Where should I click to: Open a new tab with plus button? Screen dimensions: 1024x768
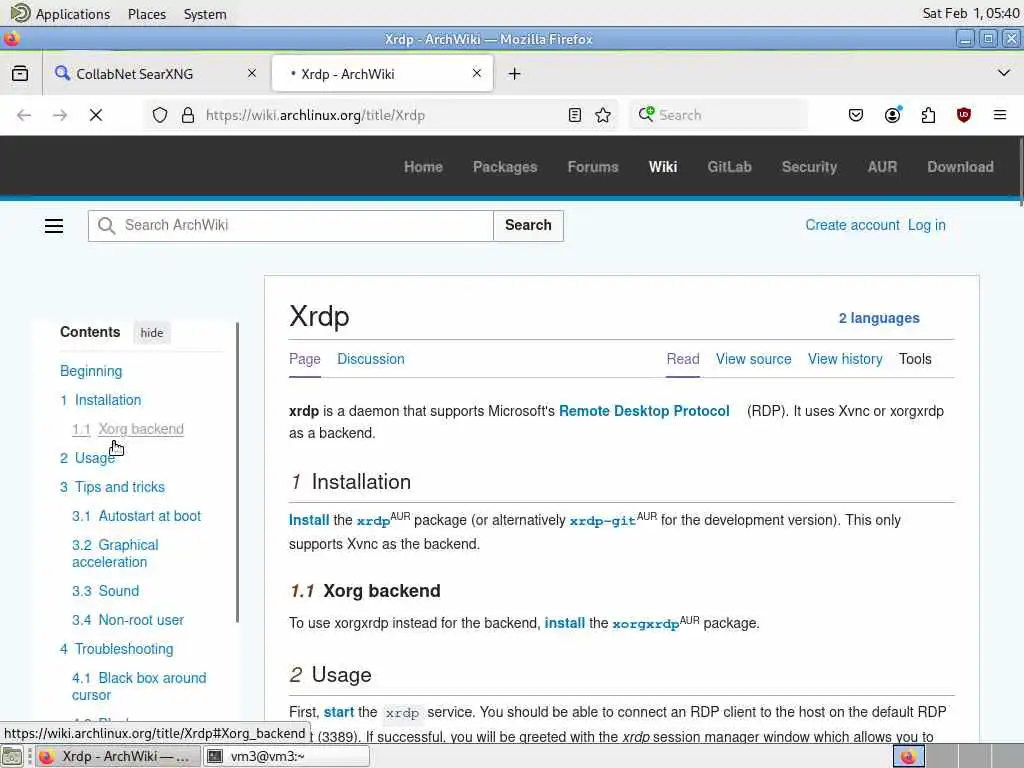pyautogui.click(x=515, y=74)
